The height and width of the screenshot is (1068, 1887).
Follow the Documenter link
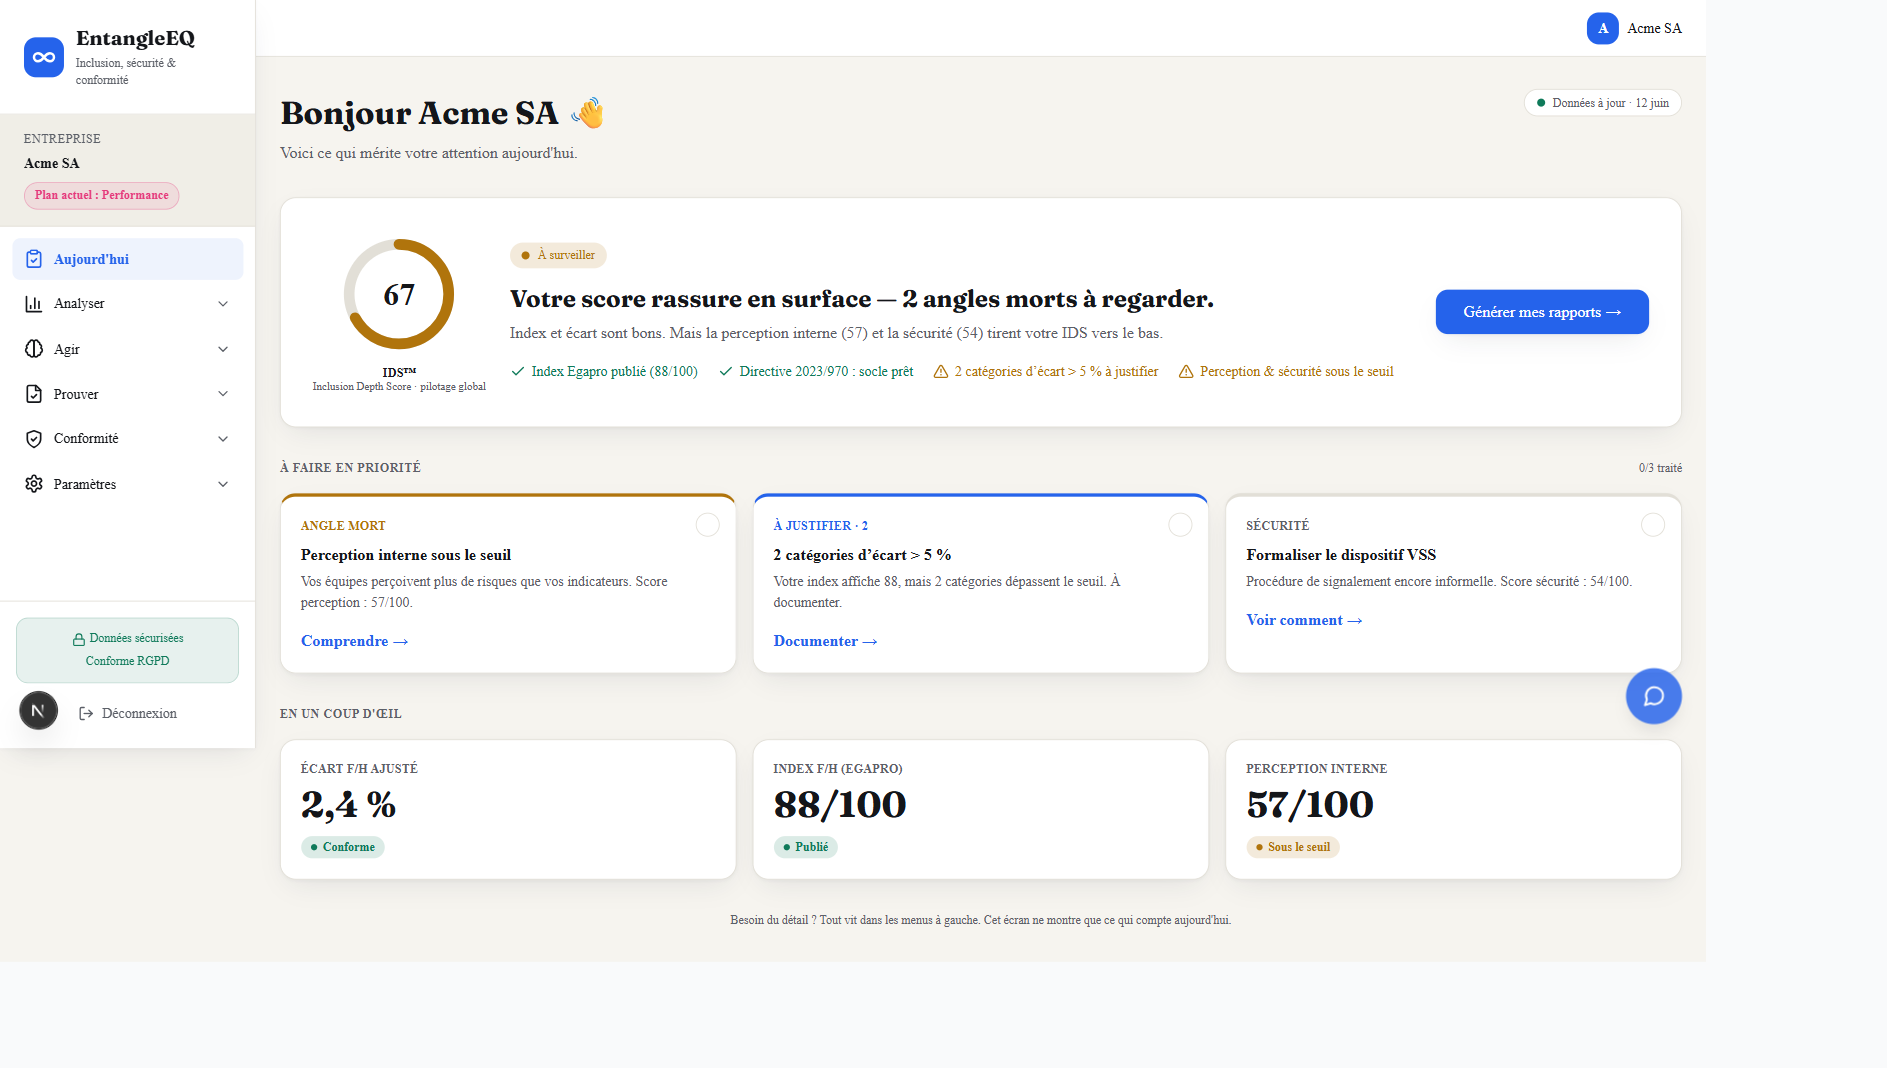point(825,641)
